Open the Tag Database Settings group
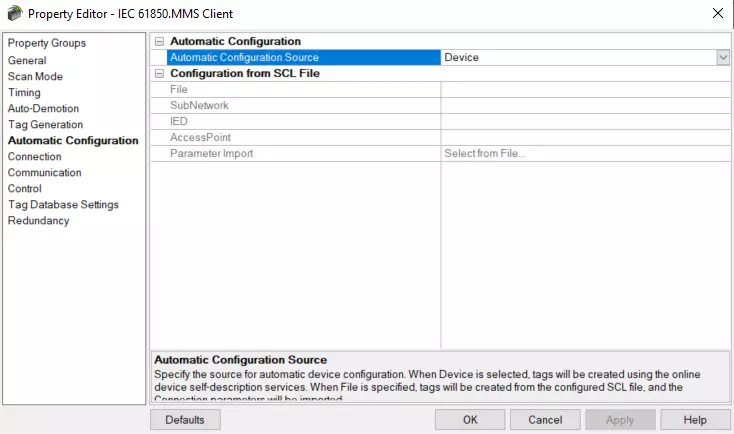This screenshot has height=434, width=734. pyautogui.click(x=63, y=205)
